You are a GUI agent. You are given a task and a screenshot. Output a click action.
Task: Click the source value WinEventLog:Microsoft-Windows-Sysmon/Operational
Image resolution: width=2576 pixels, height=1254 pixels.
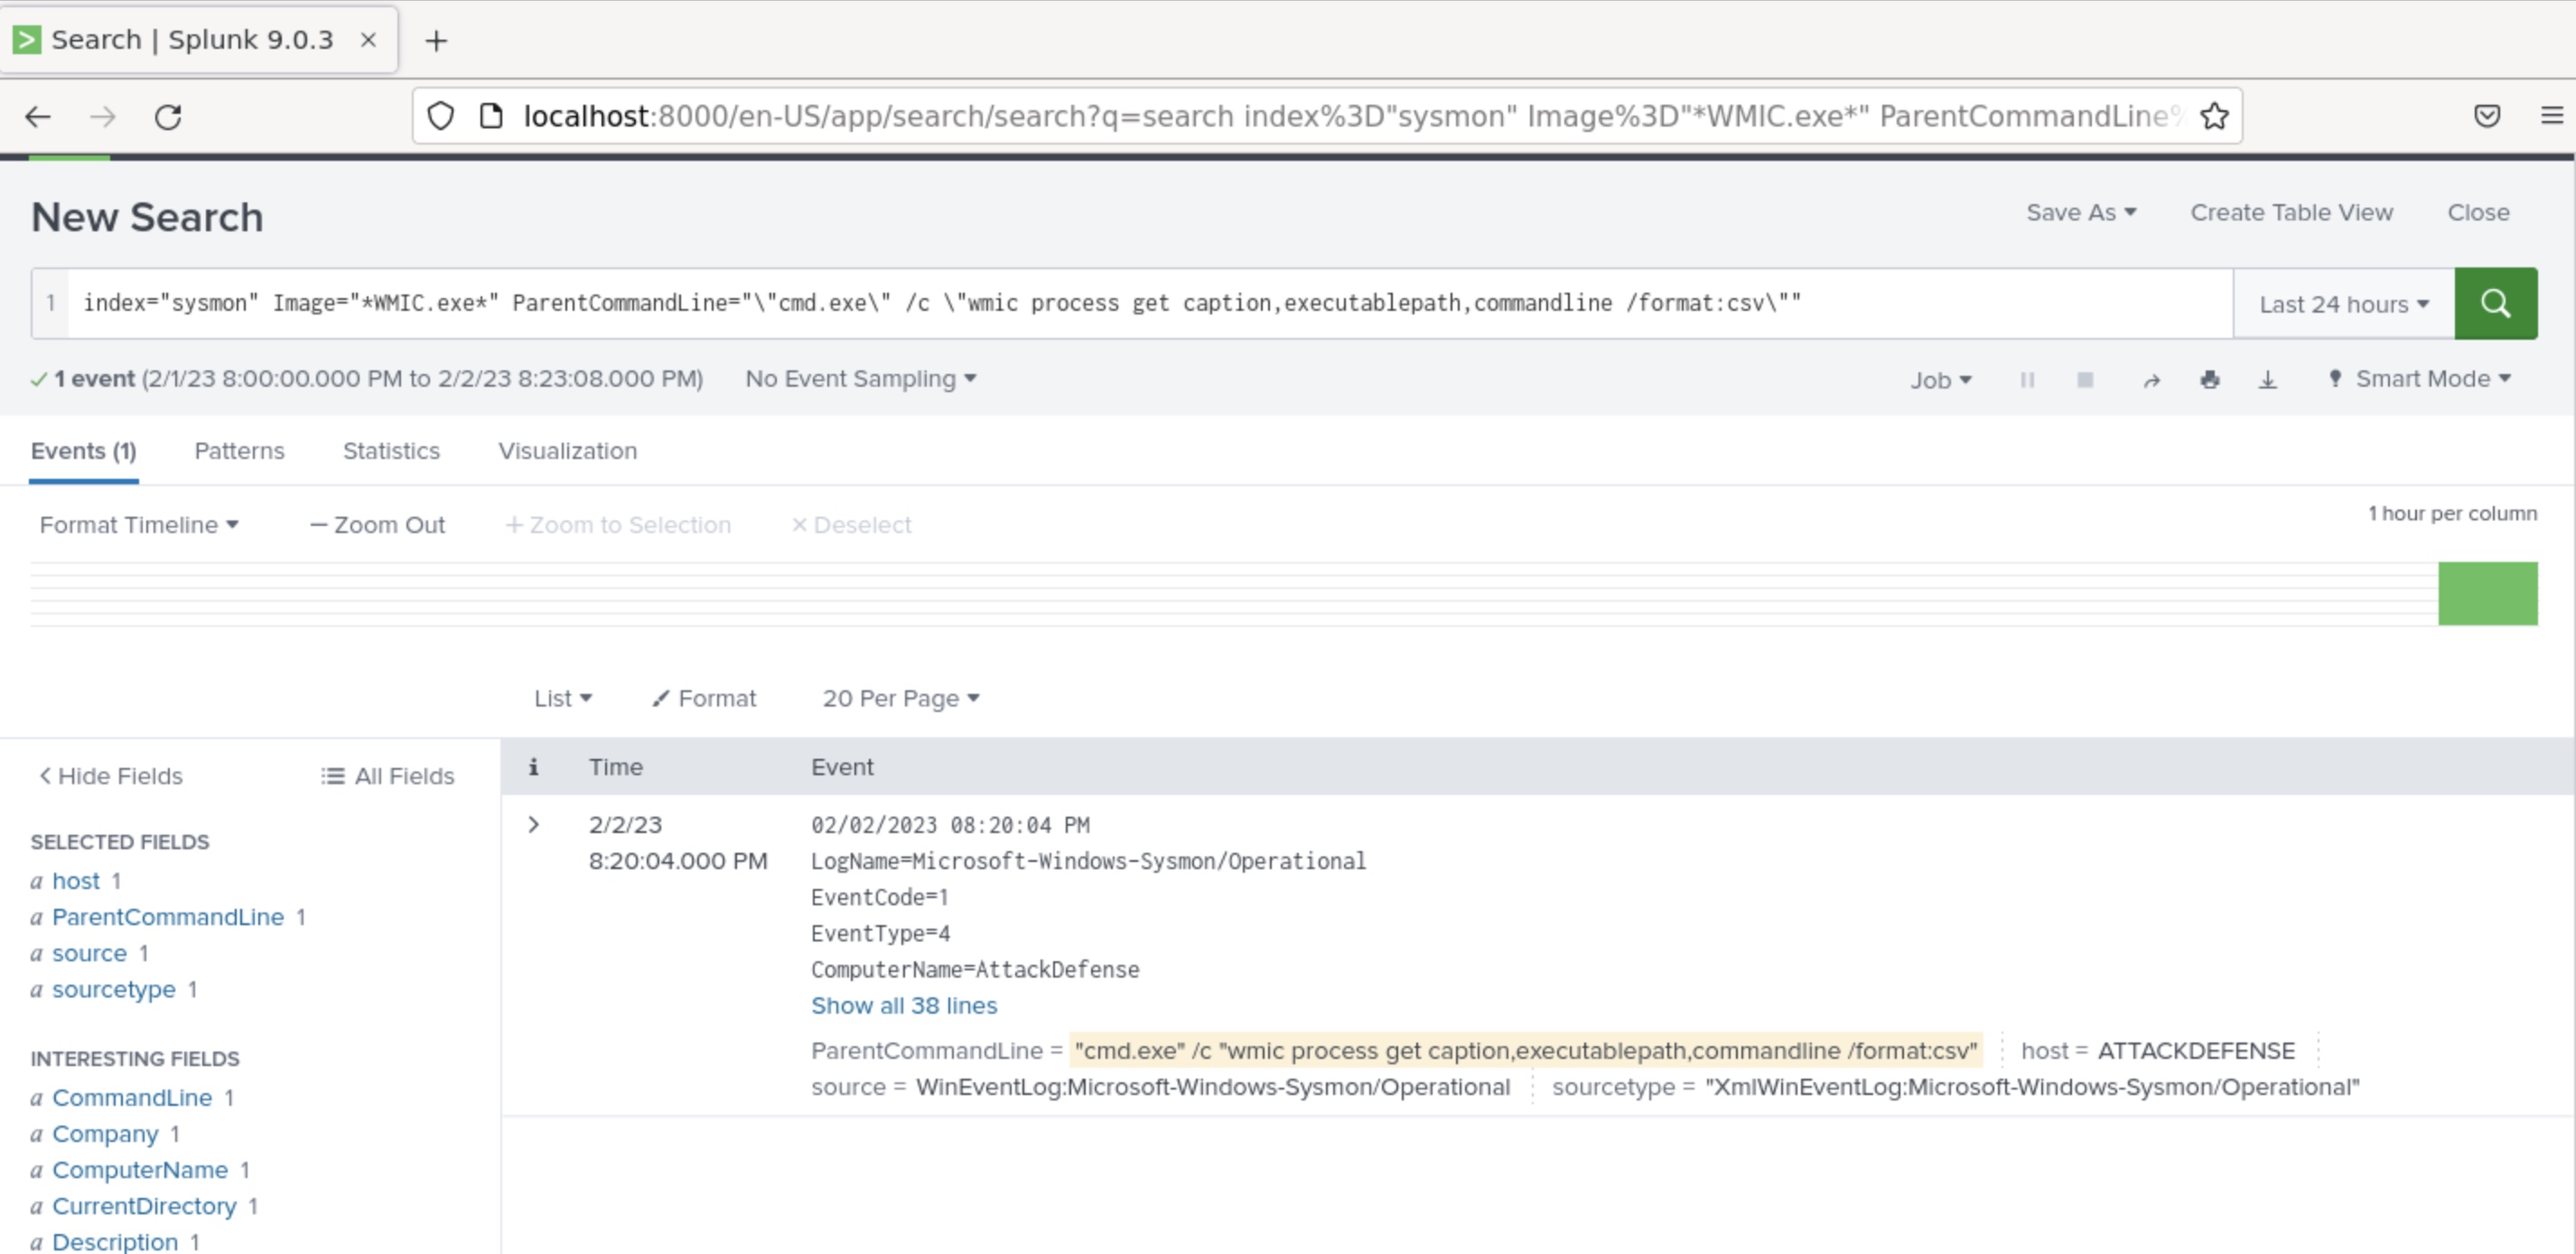point(1213,1087)
